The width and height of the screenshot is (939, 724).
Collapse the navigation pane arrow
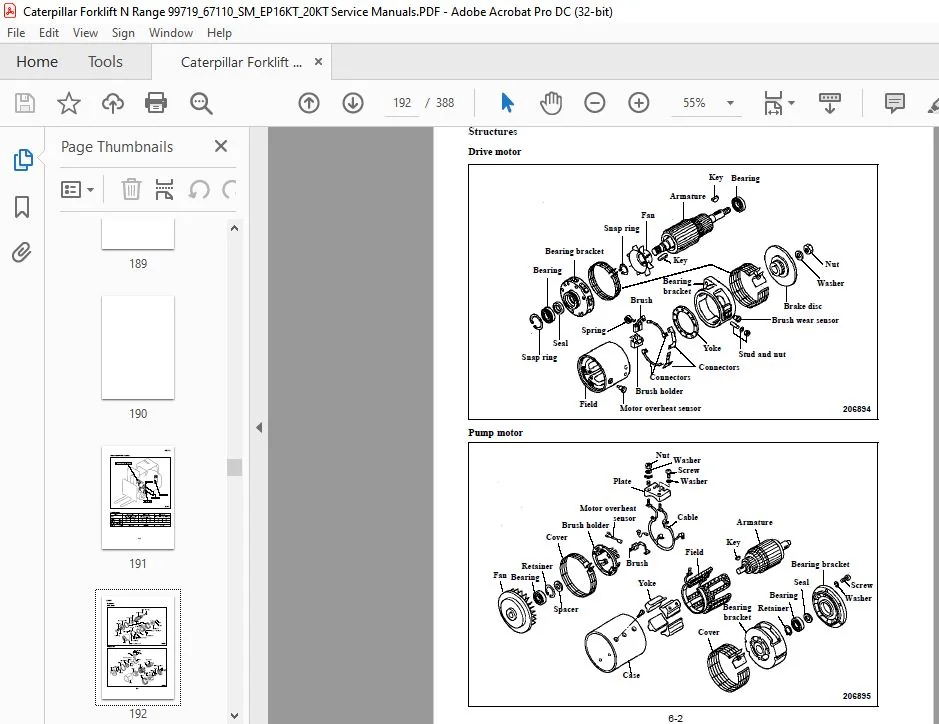tap(259, 428)
